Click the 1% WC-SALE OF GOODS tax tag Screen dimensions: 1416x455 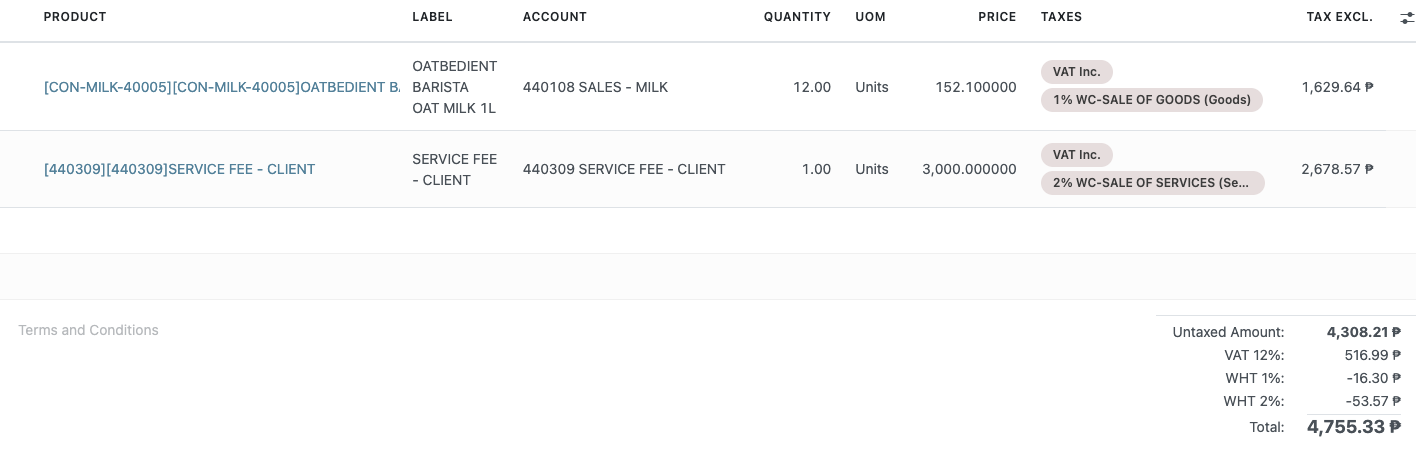1152,100
